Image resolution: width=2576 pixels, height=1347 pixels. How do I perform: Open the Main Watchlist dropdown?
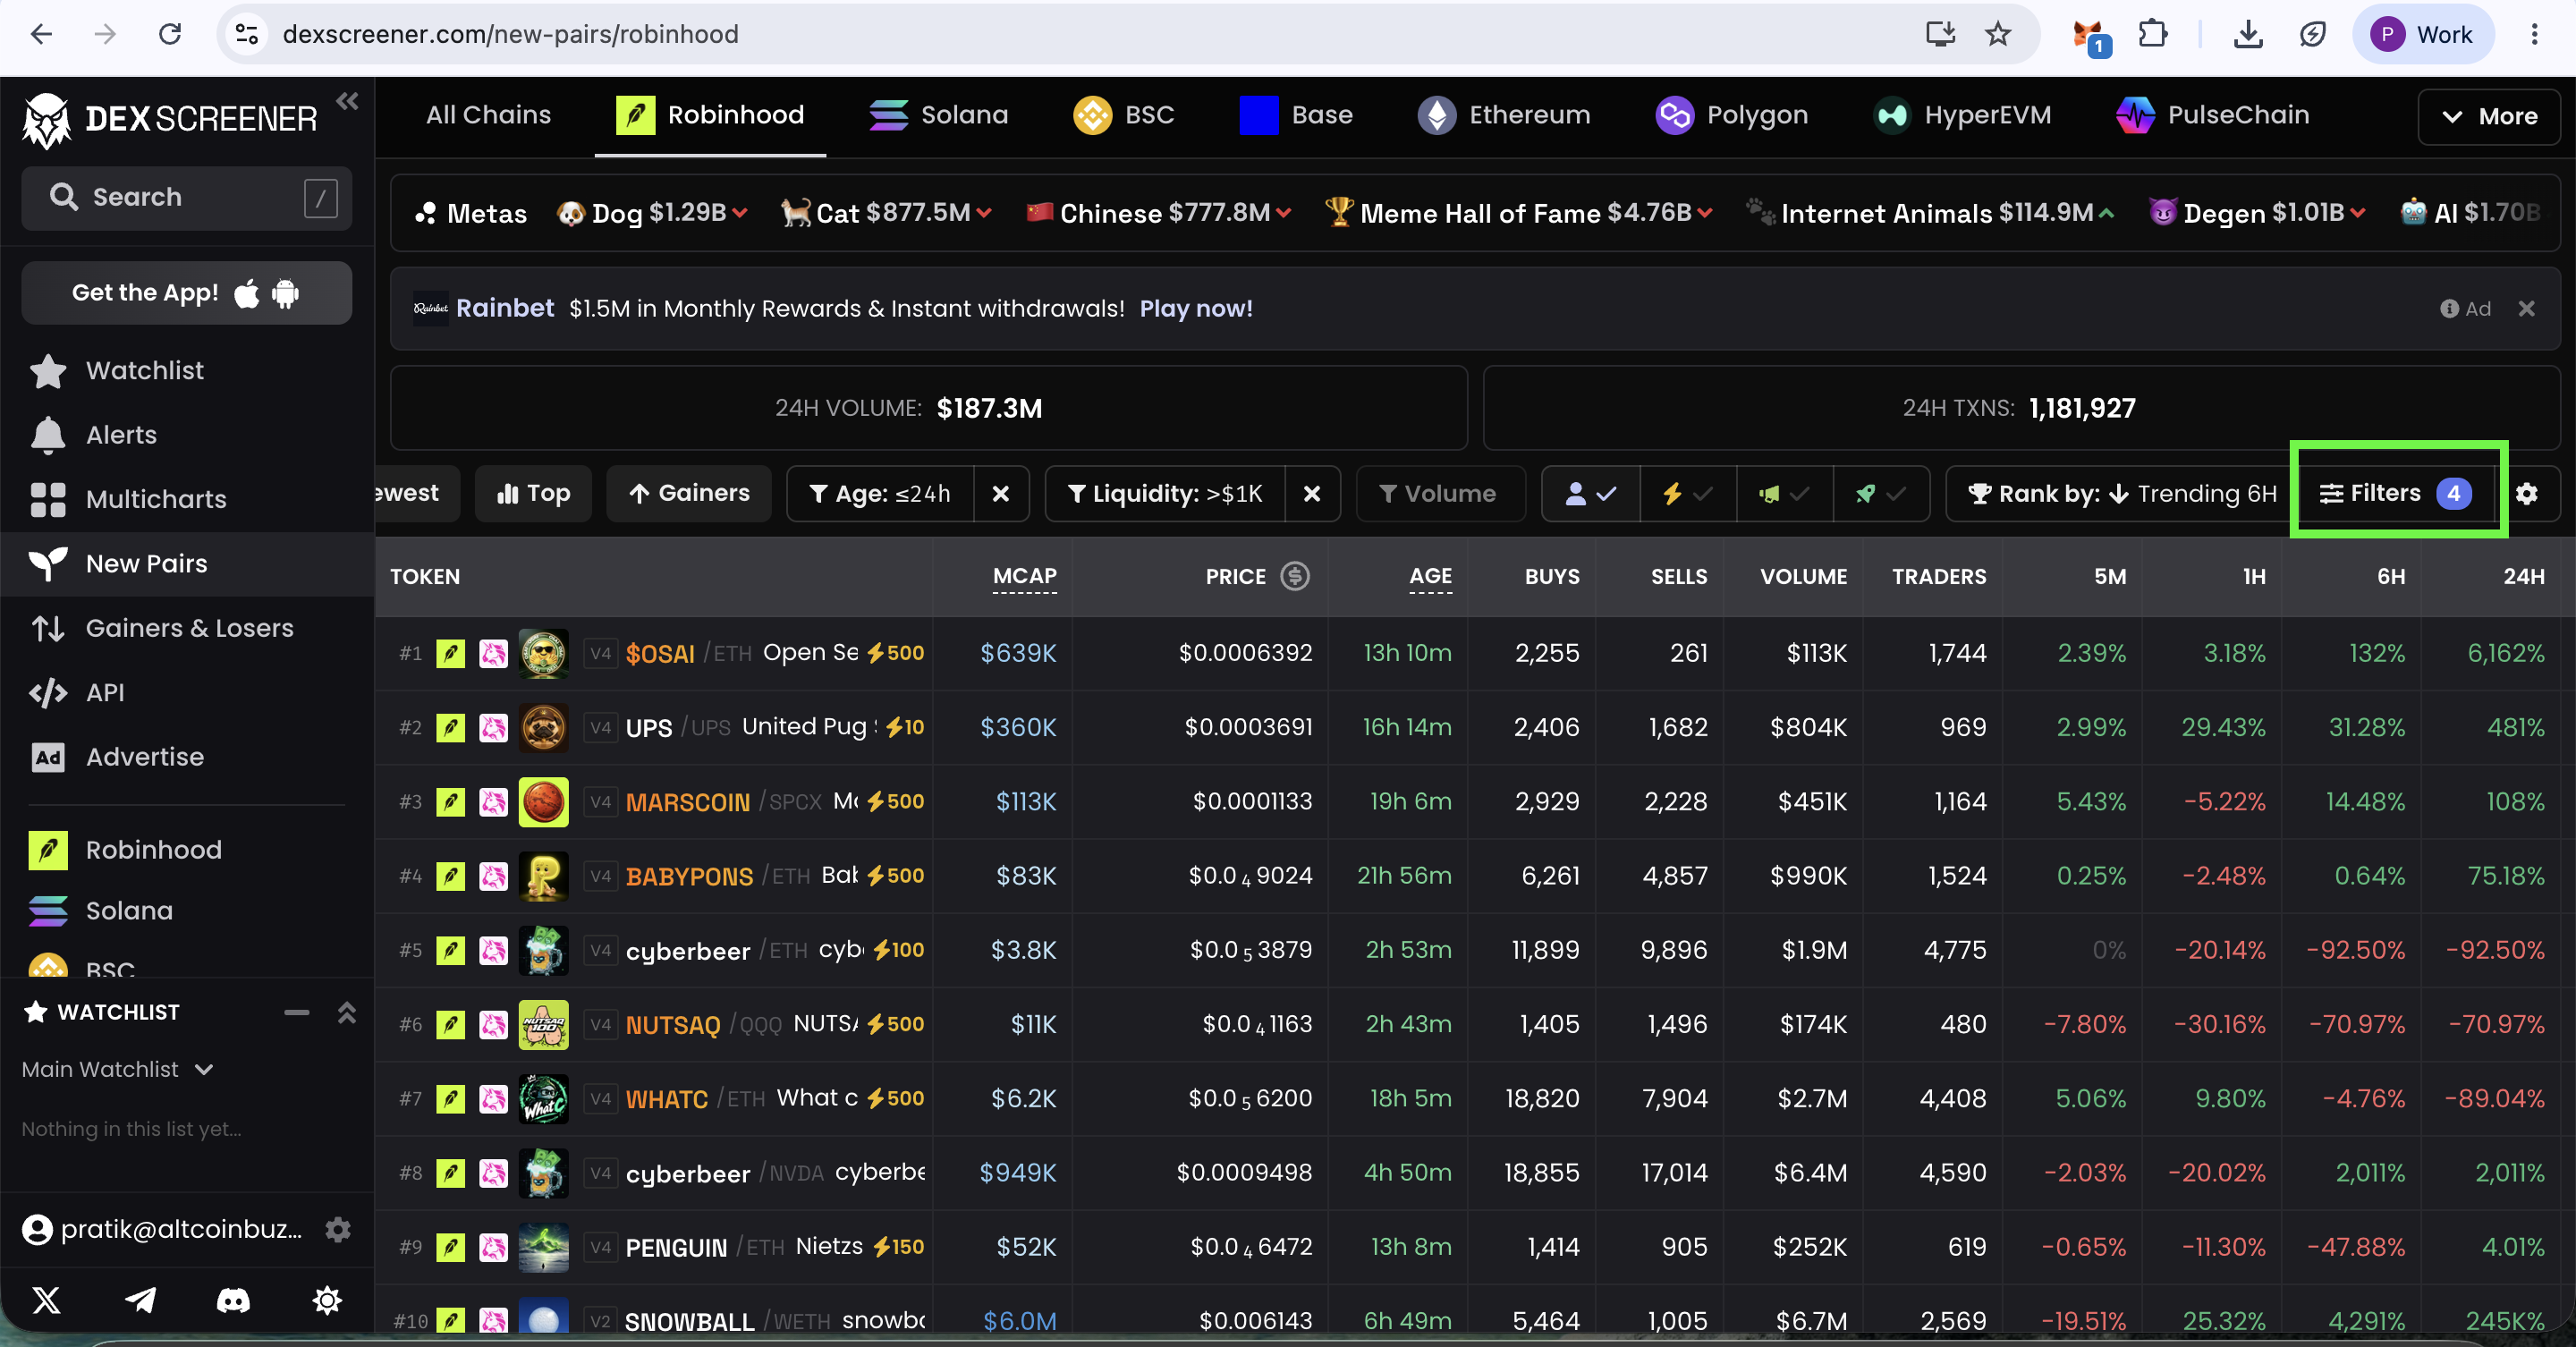click(x=118, y=1070)
